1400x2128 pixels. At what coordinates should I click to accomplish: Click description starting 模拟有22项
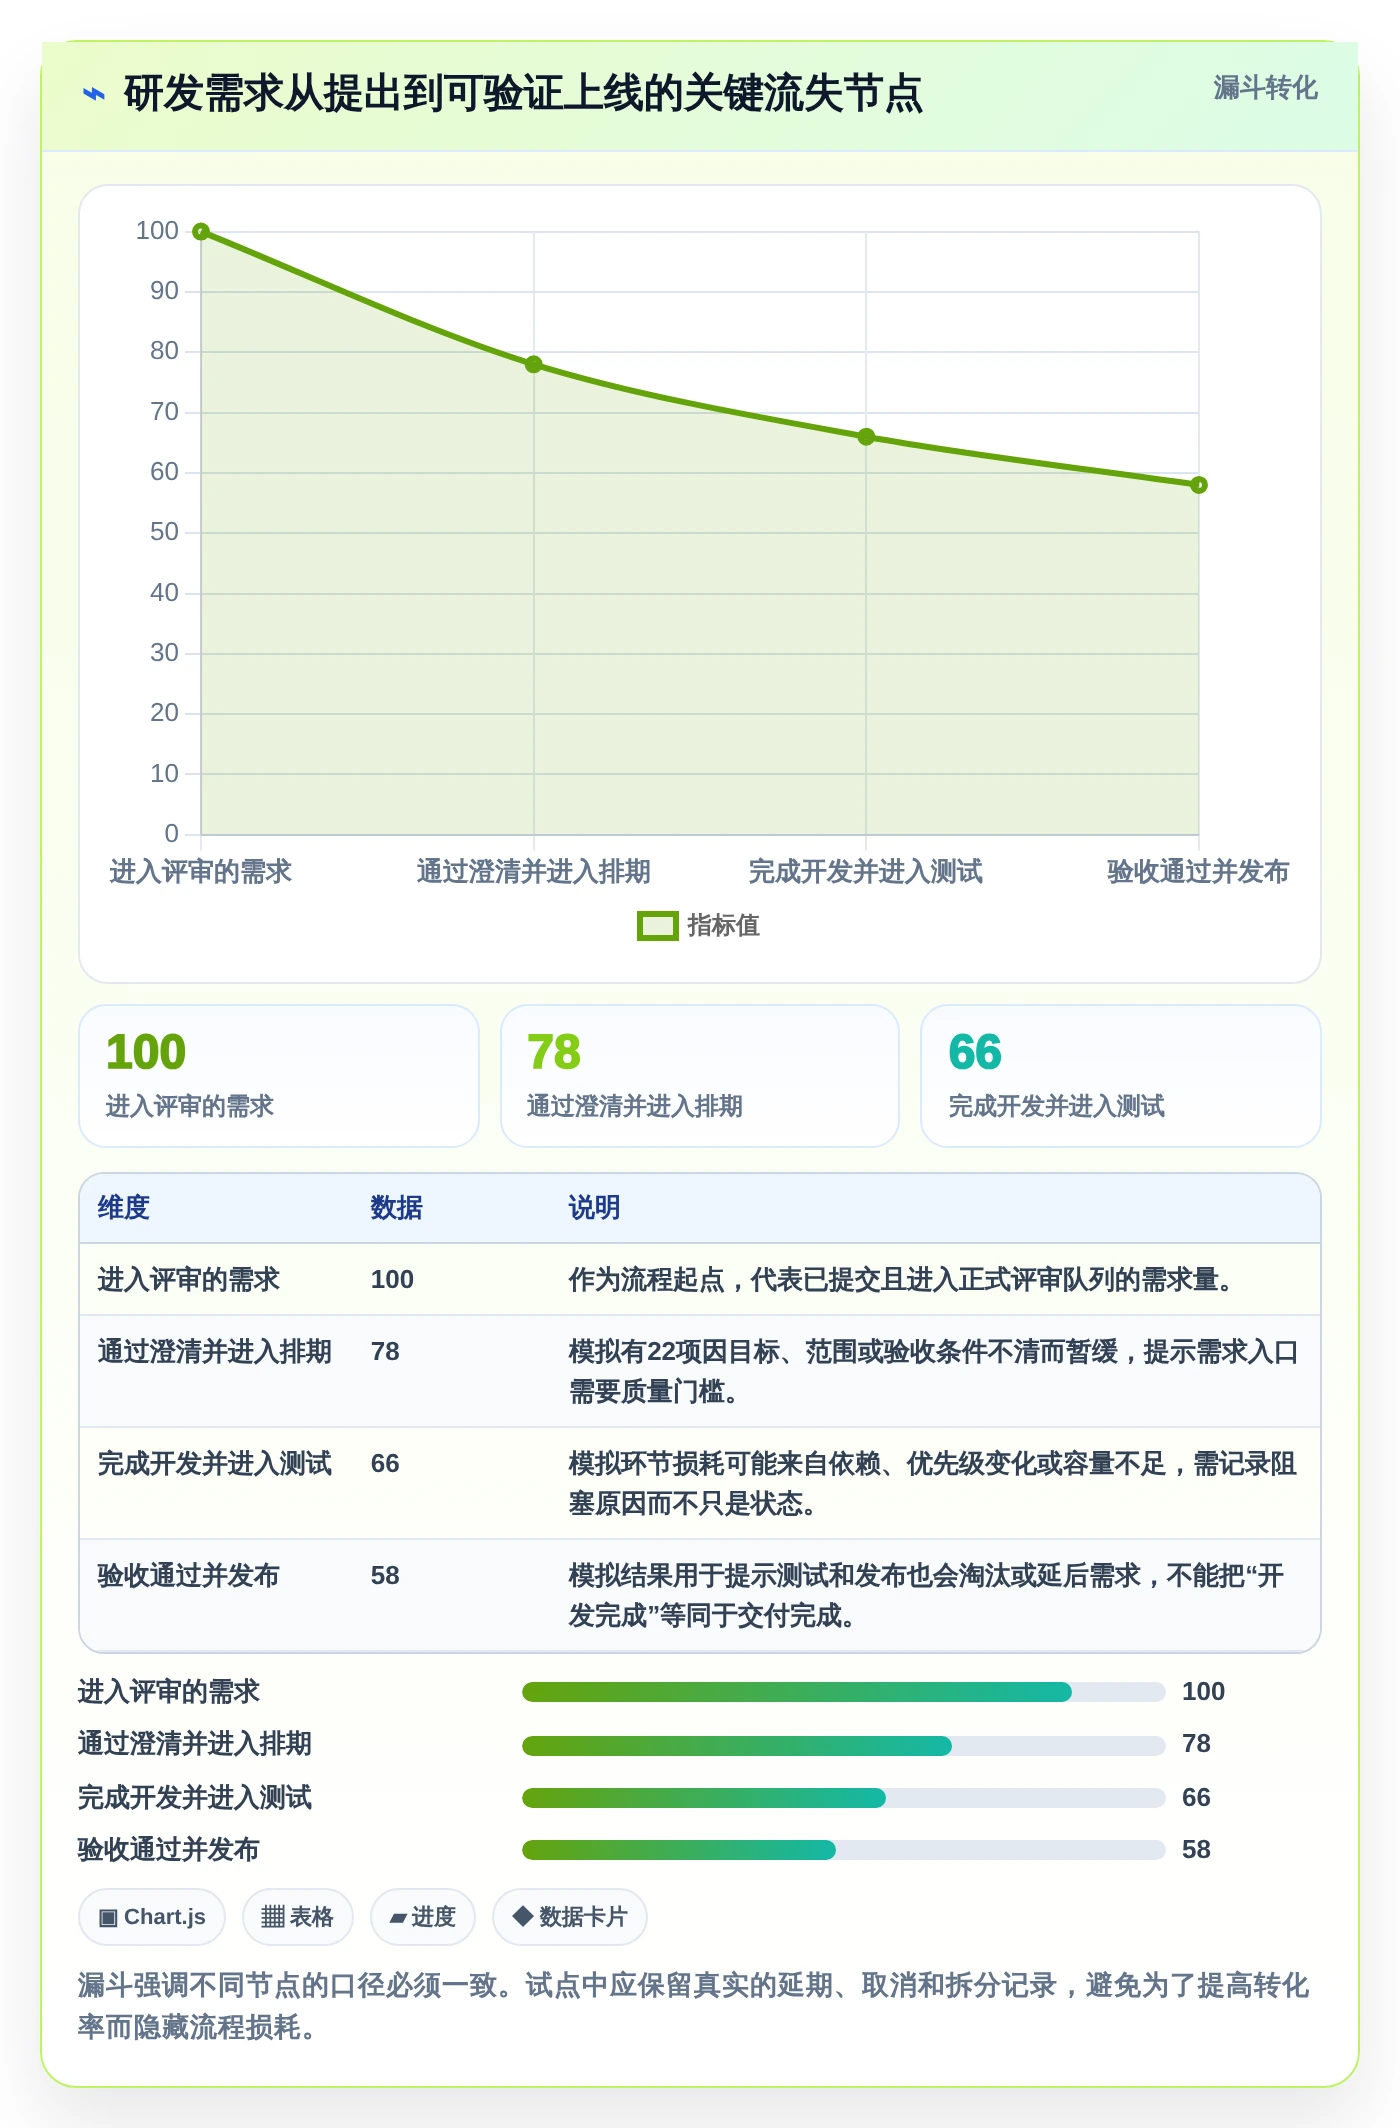tap(934, 1372)
